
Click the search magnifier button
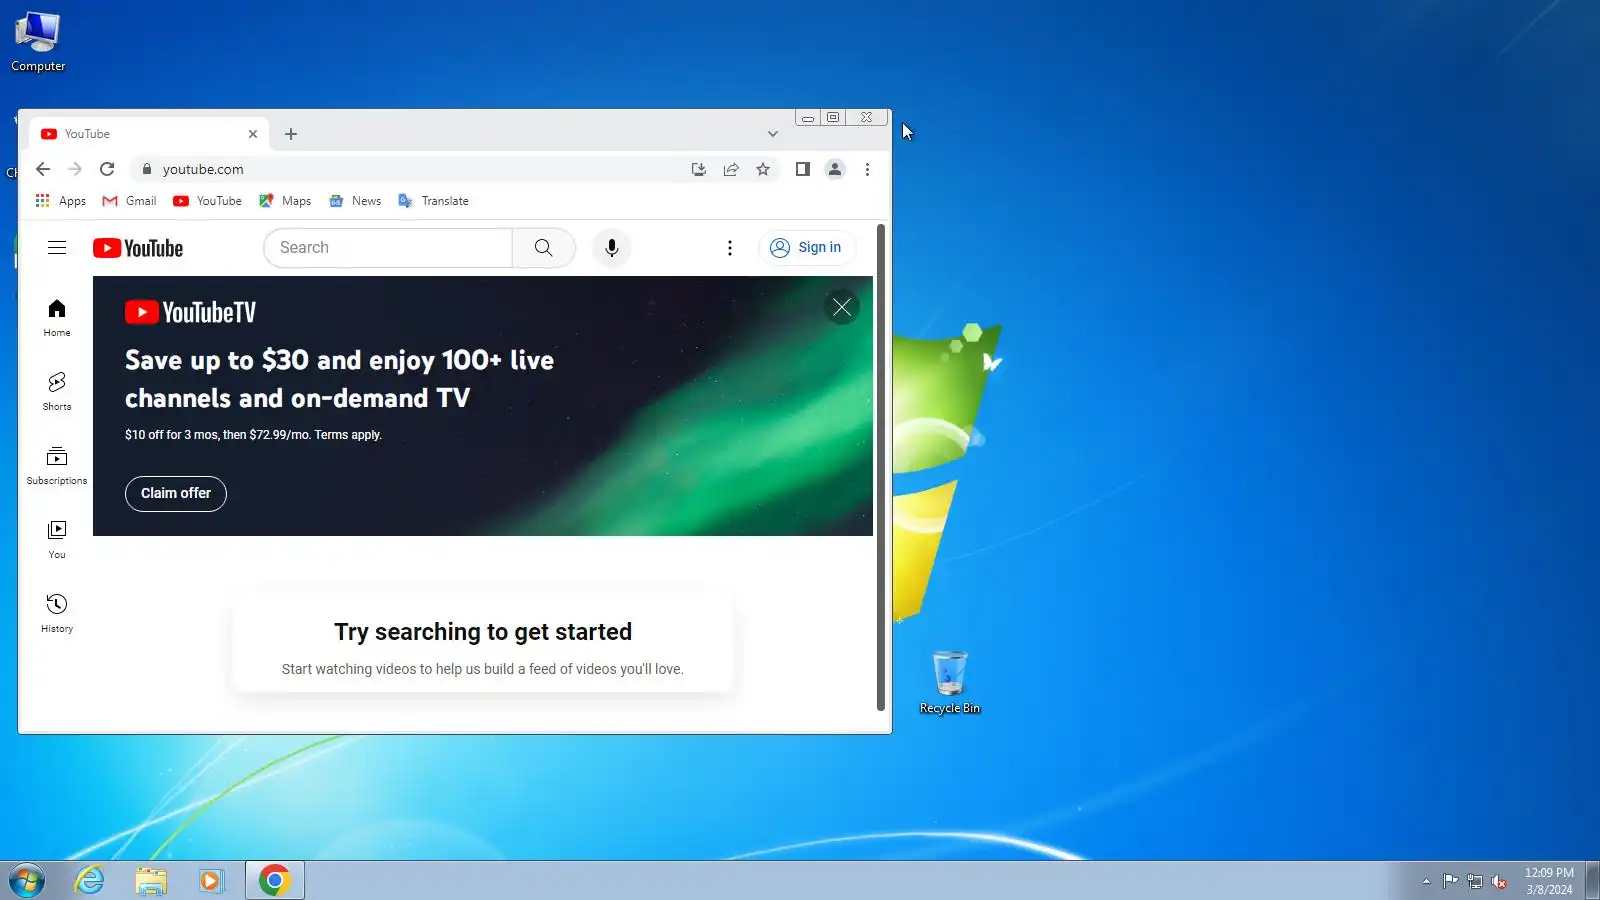click(543, 248)
